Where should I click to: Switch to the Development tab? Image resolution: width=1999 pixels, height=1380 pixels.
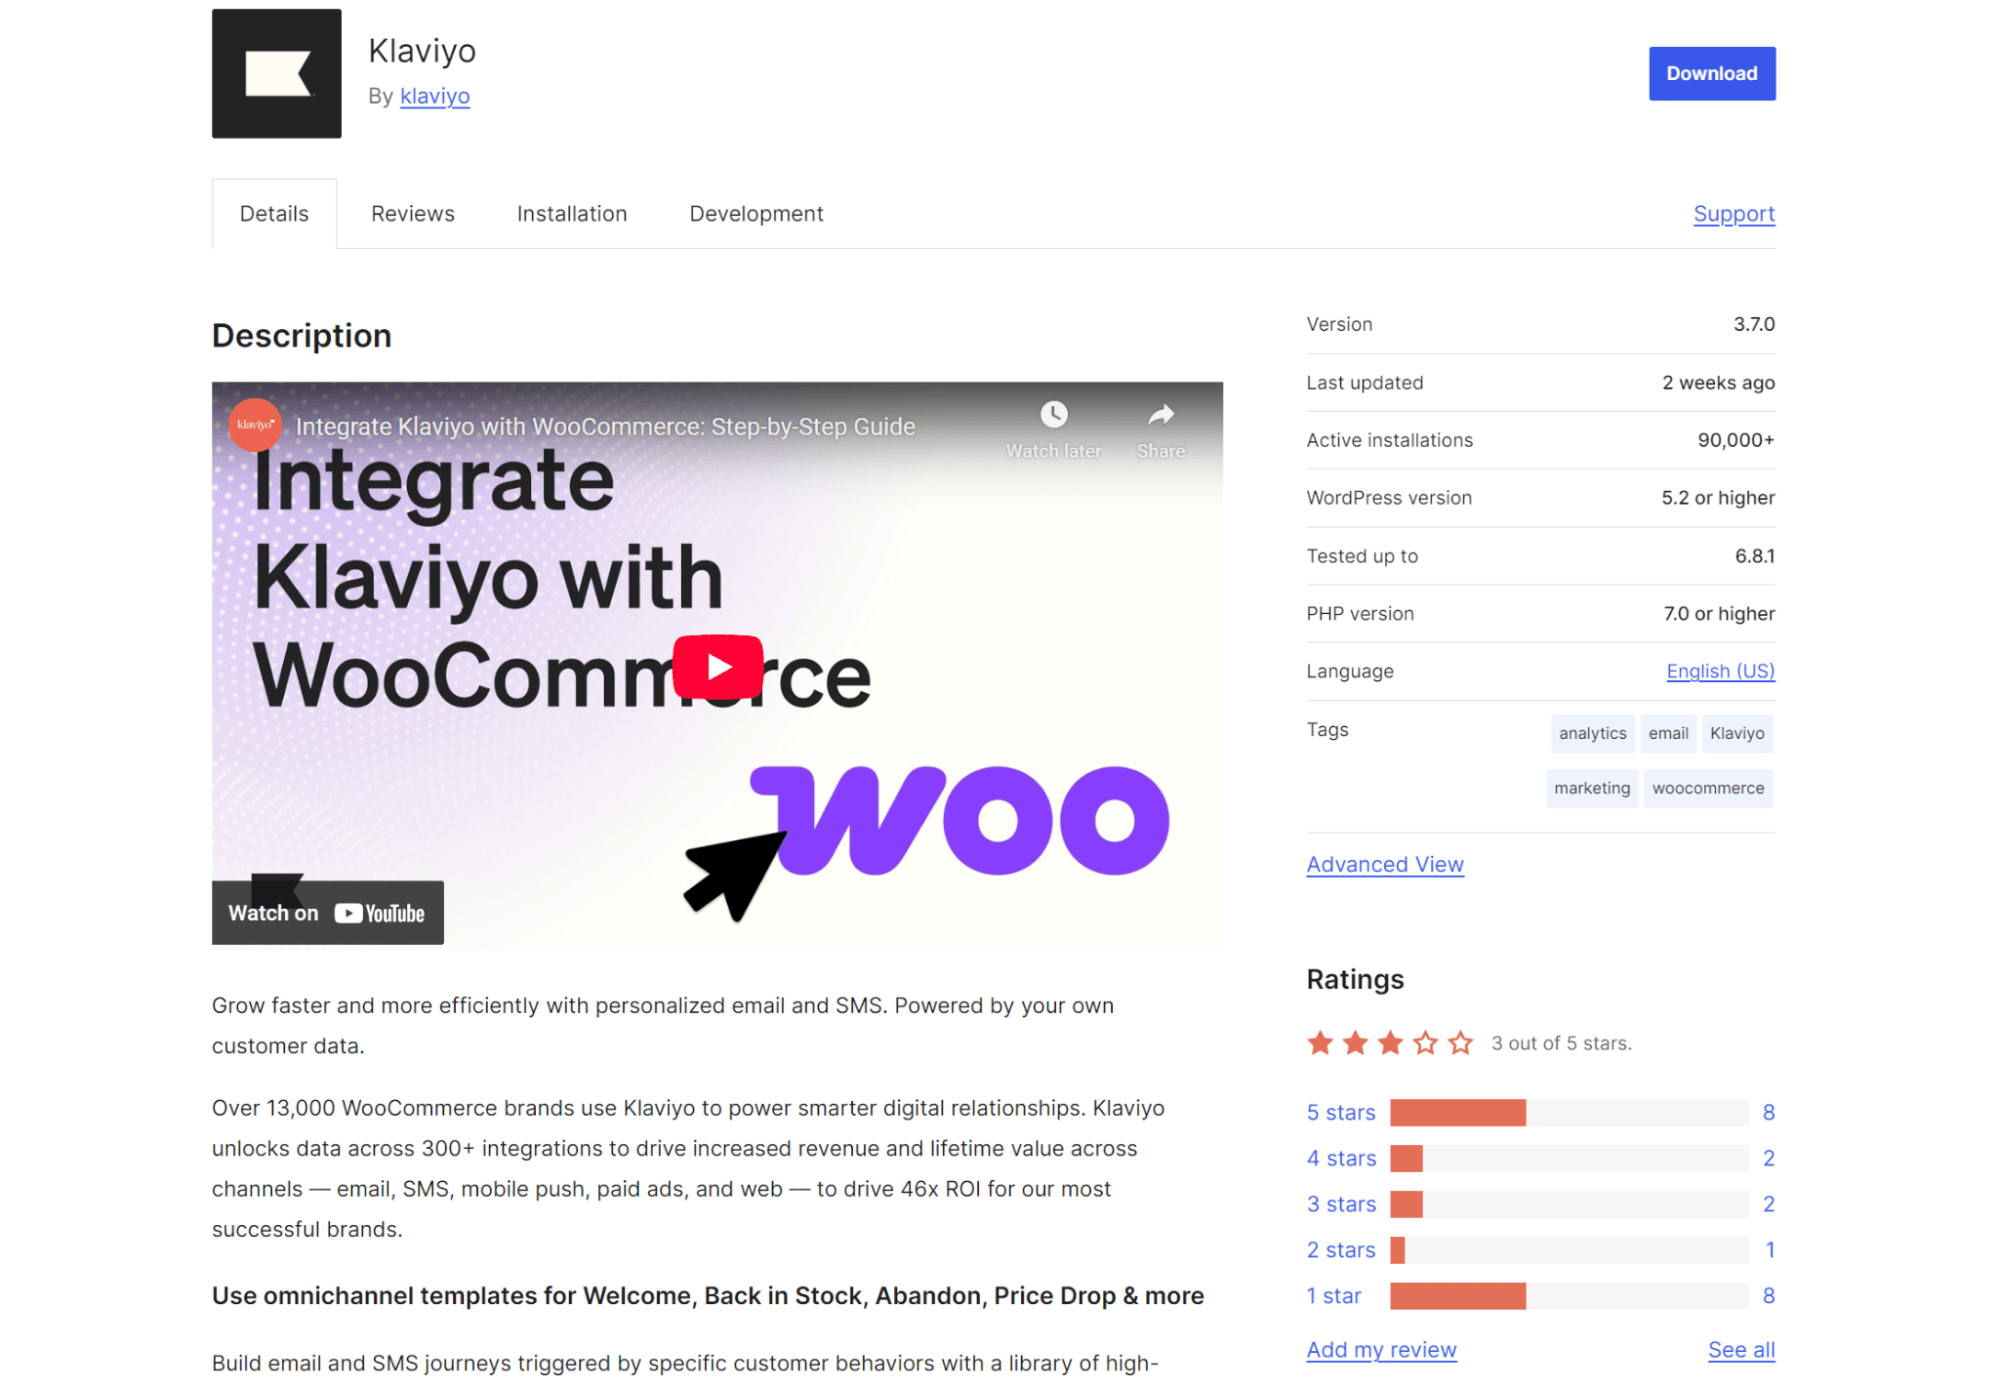coord(756,213)
